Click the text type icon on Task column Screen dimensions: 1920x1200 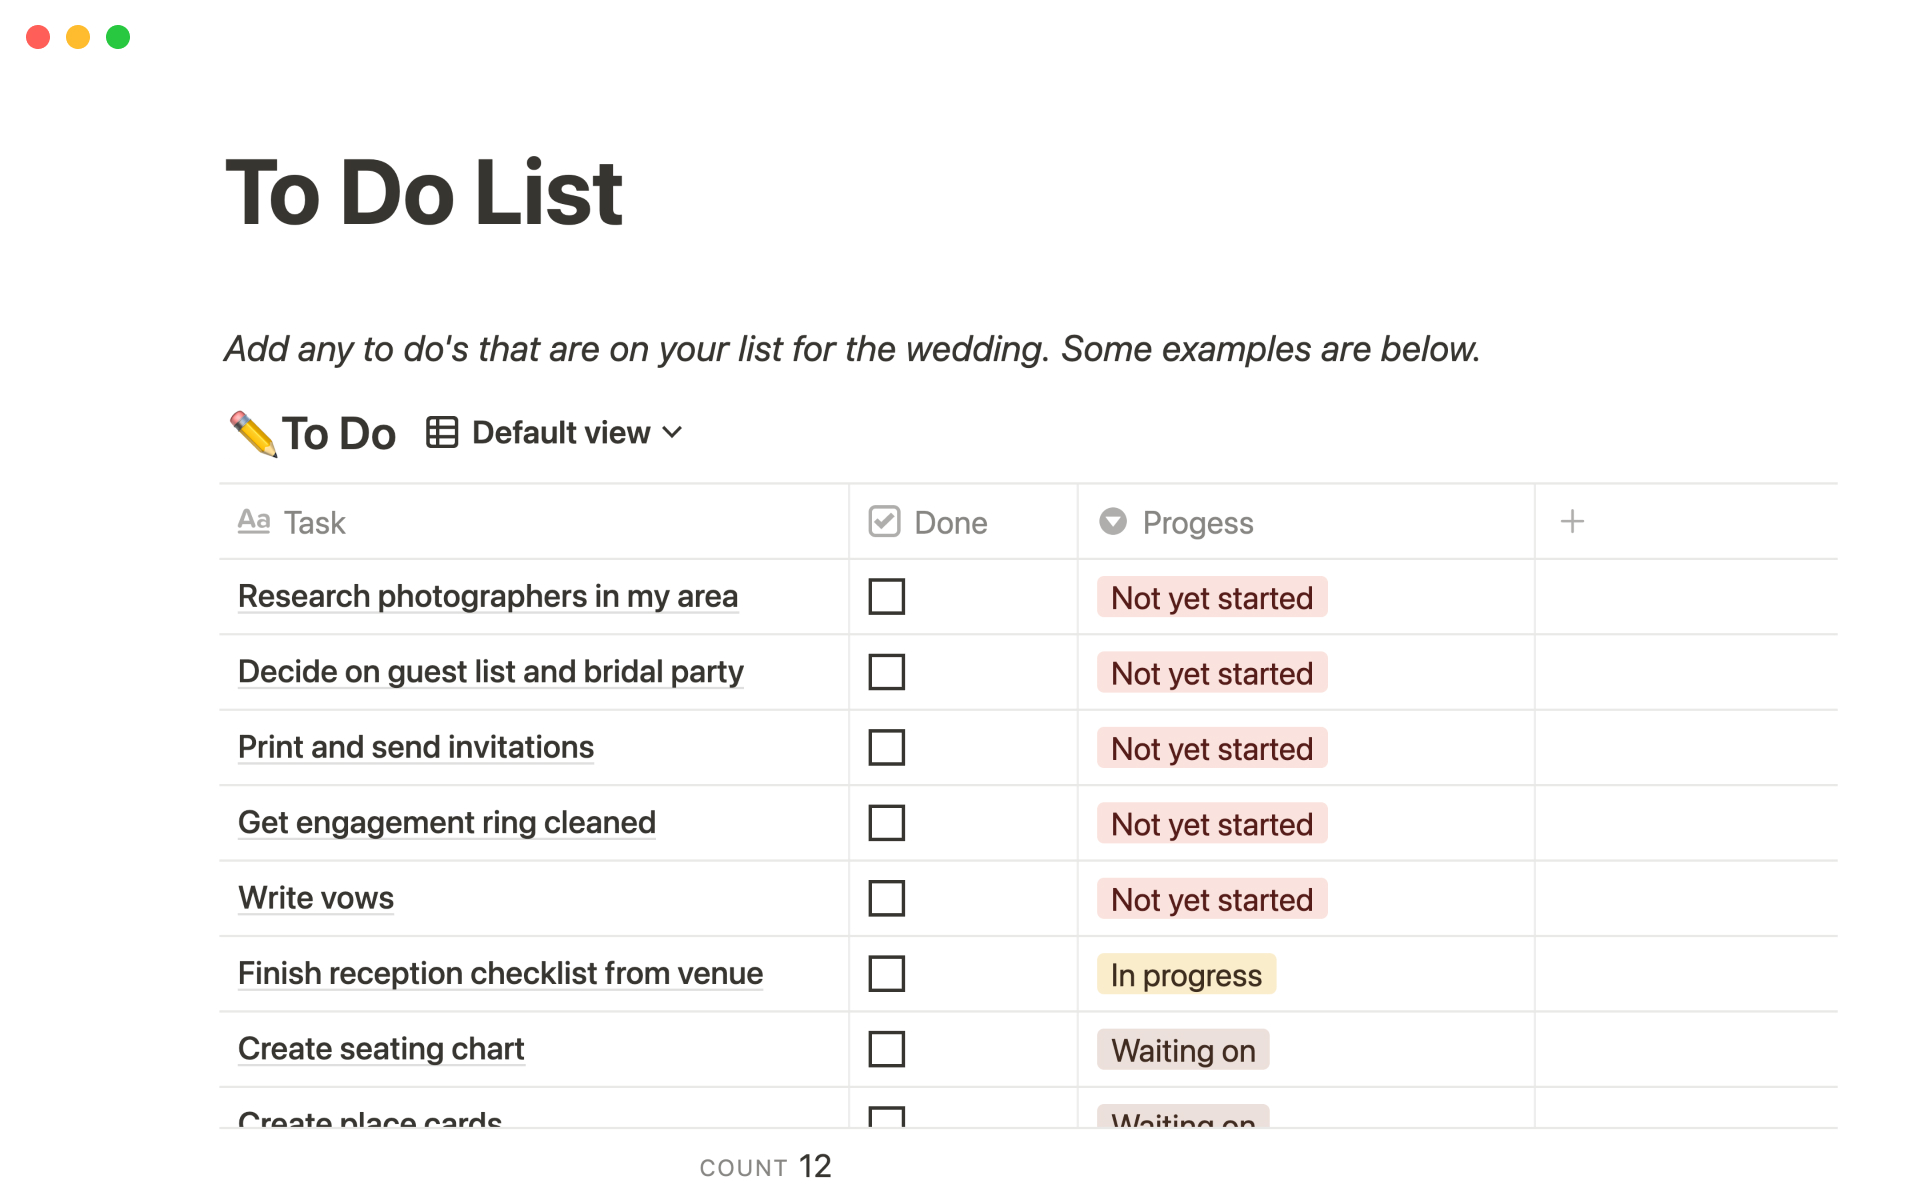[252, 523]
